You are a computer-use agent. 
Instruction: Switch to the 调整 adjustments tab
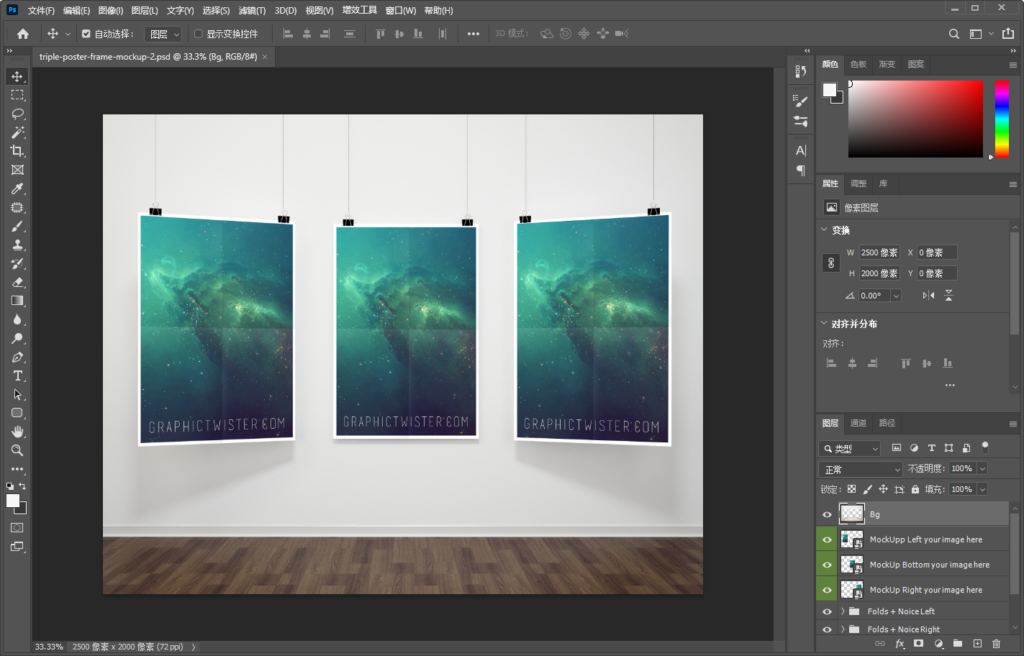858,184
